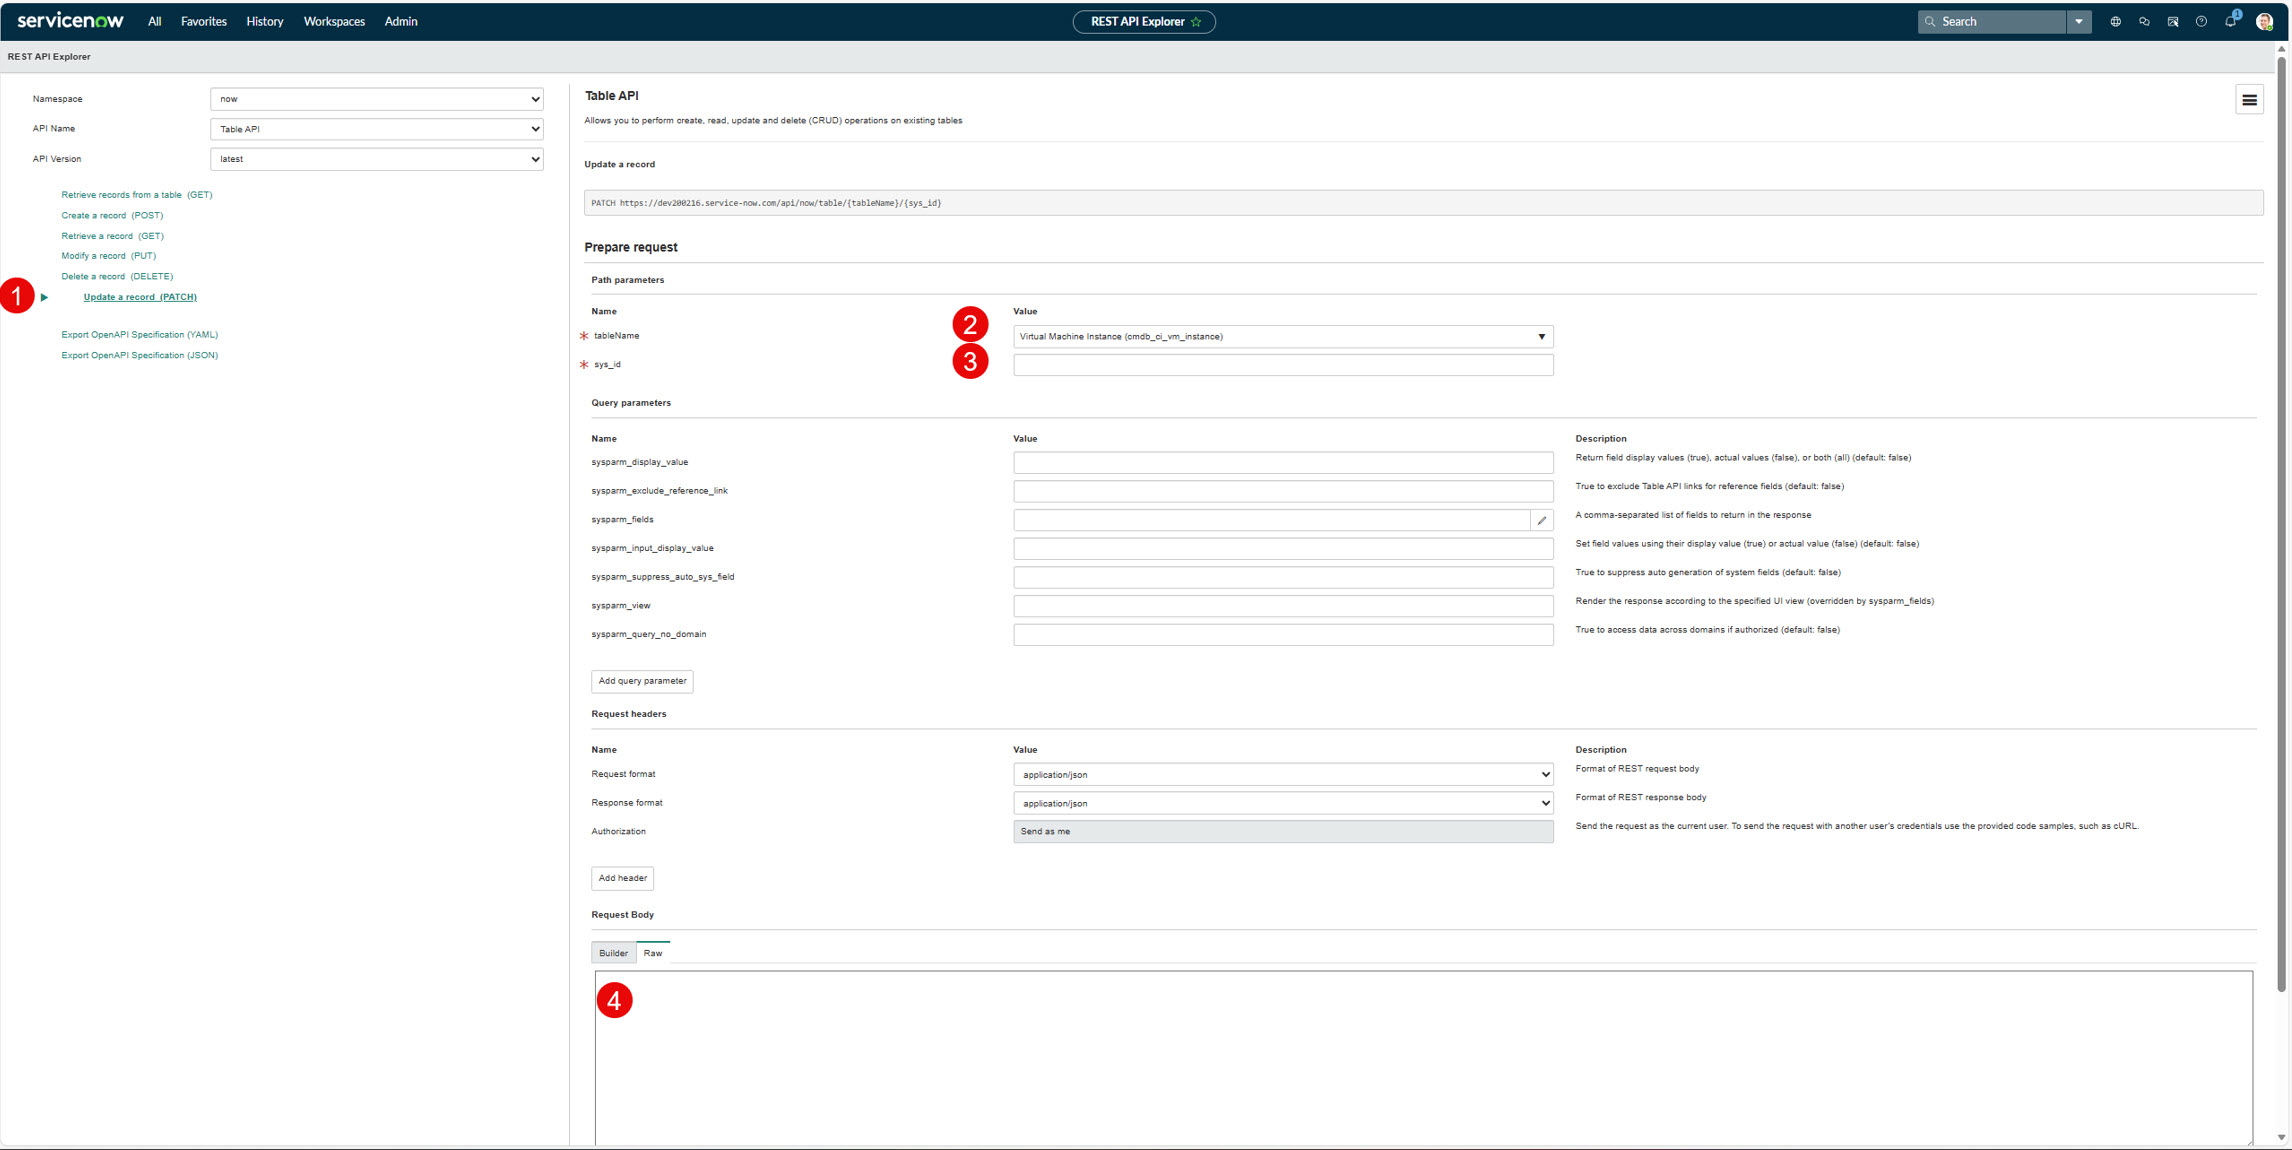Screen dimensions: 2292x1150
Task: Click the Add query parameter button
Action: pyautogui.click(x=642, y=682)
